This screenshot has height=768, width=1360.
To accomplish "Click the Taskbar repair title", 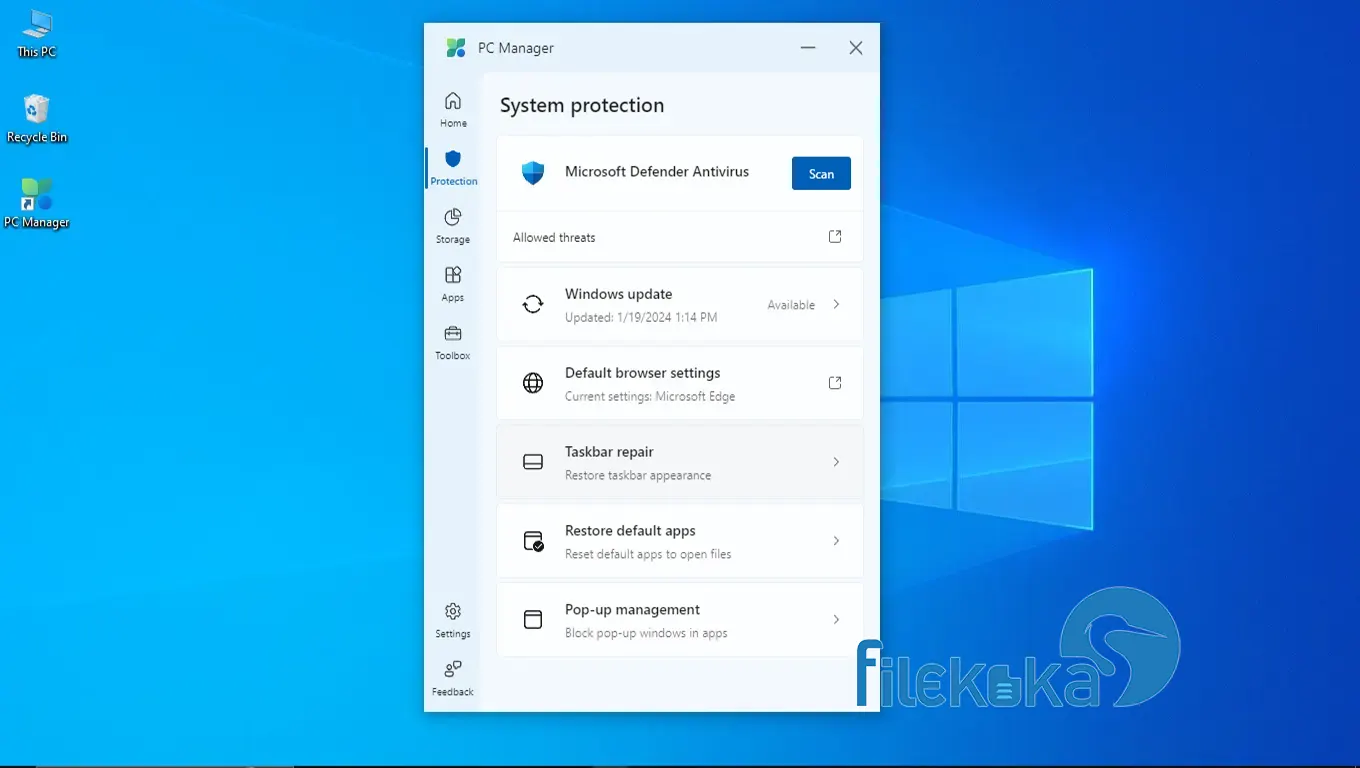I will pyautogui.click(x=609, y=452).
